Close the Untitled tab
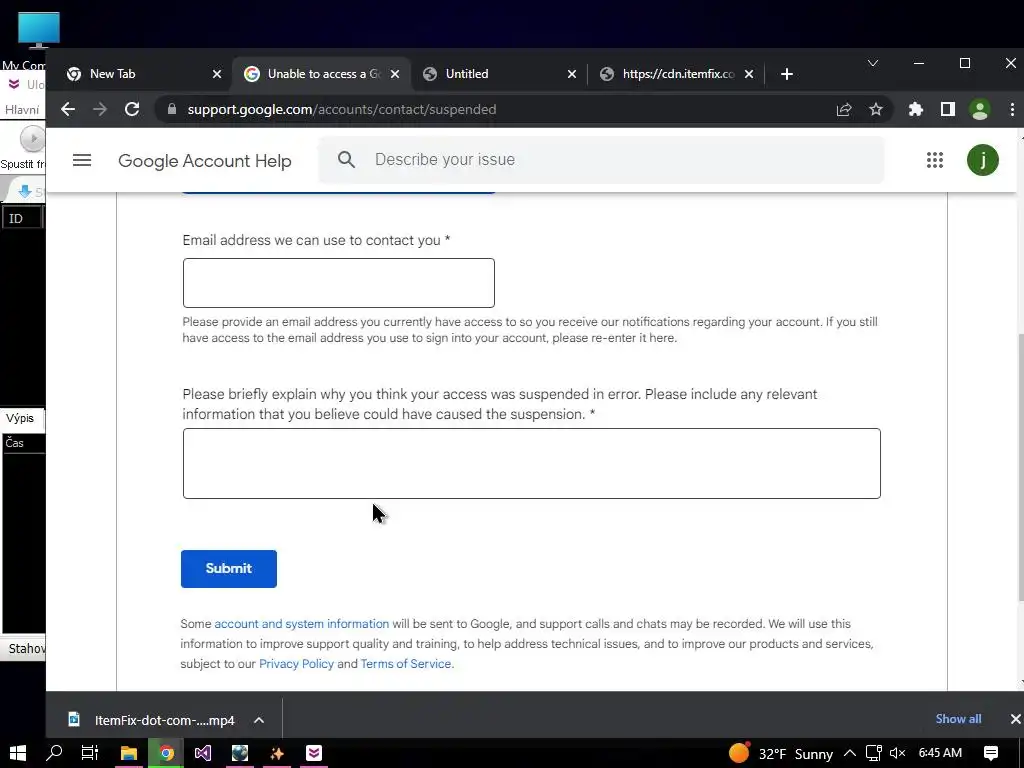 pos(571,74)
